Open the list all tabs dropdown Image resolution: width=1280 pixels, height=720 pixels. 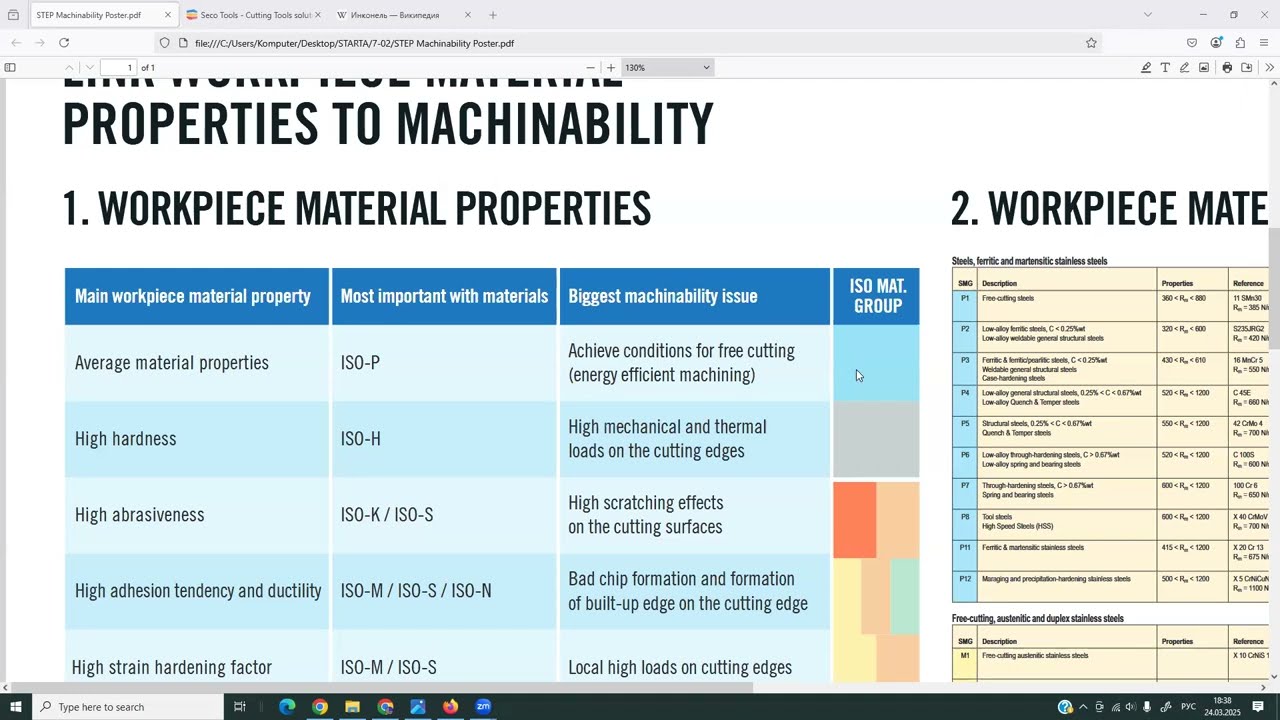tap(1148, 15)
